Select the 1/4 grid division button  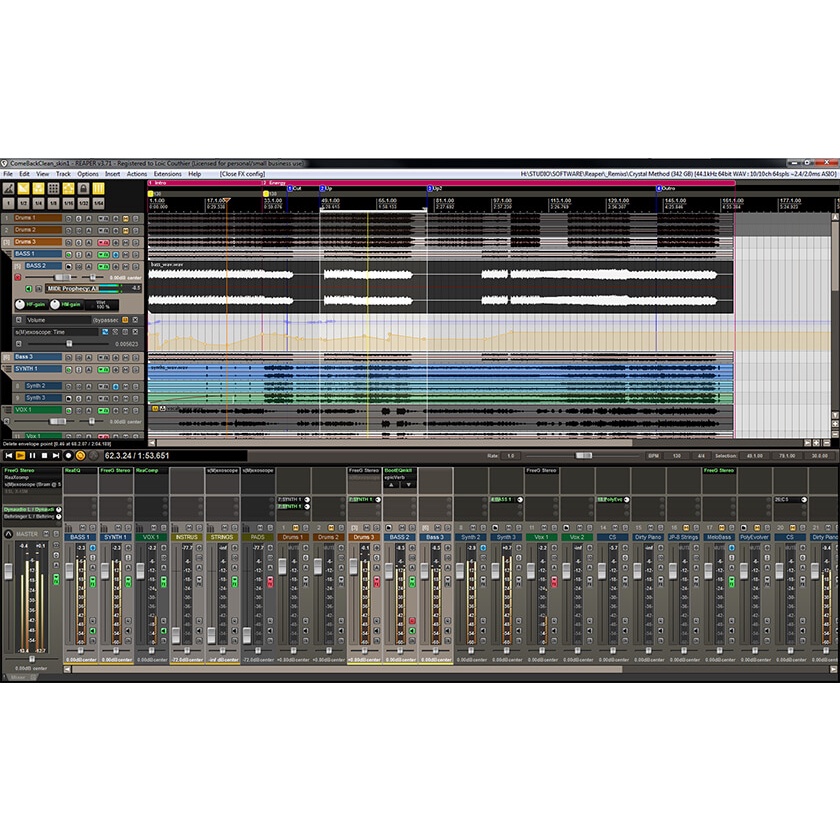tap(37, 203)
